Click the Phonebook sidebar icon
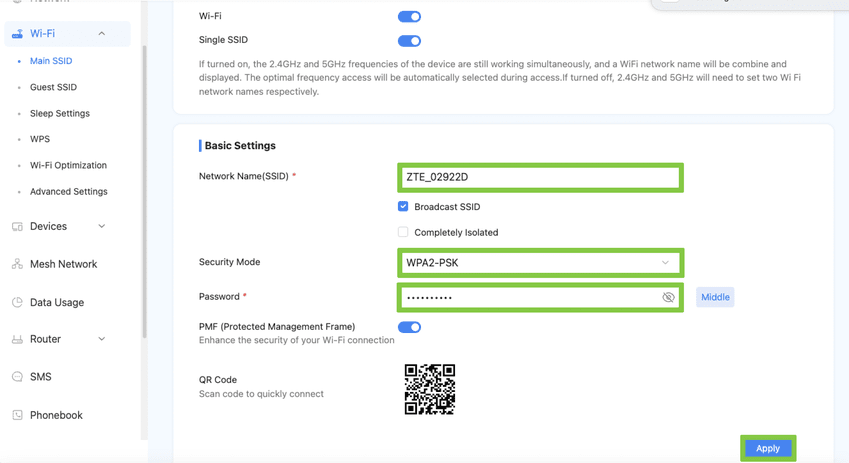Viewport: 849px width, 463px height. click(x=17, y=415)
